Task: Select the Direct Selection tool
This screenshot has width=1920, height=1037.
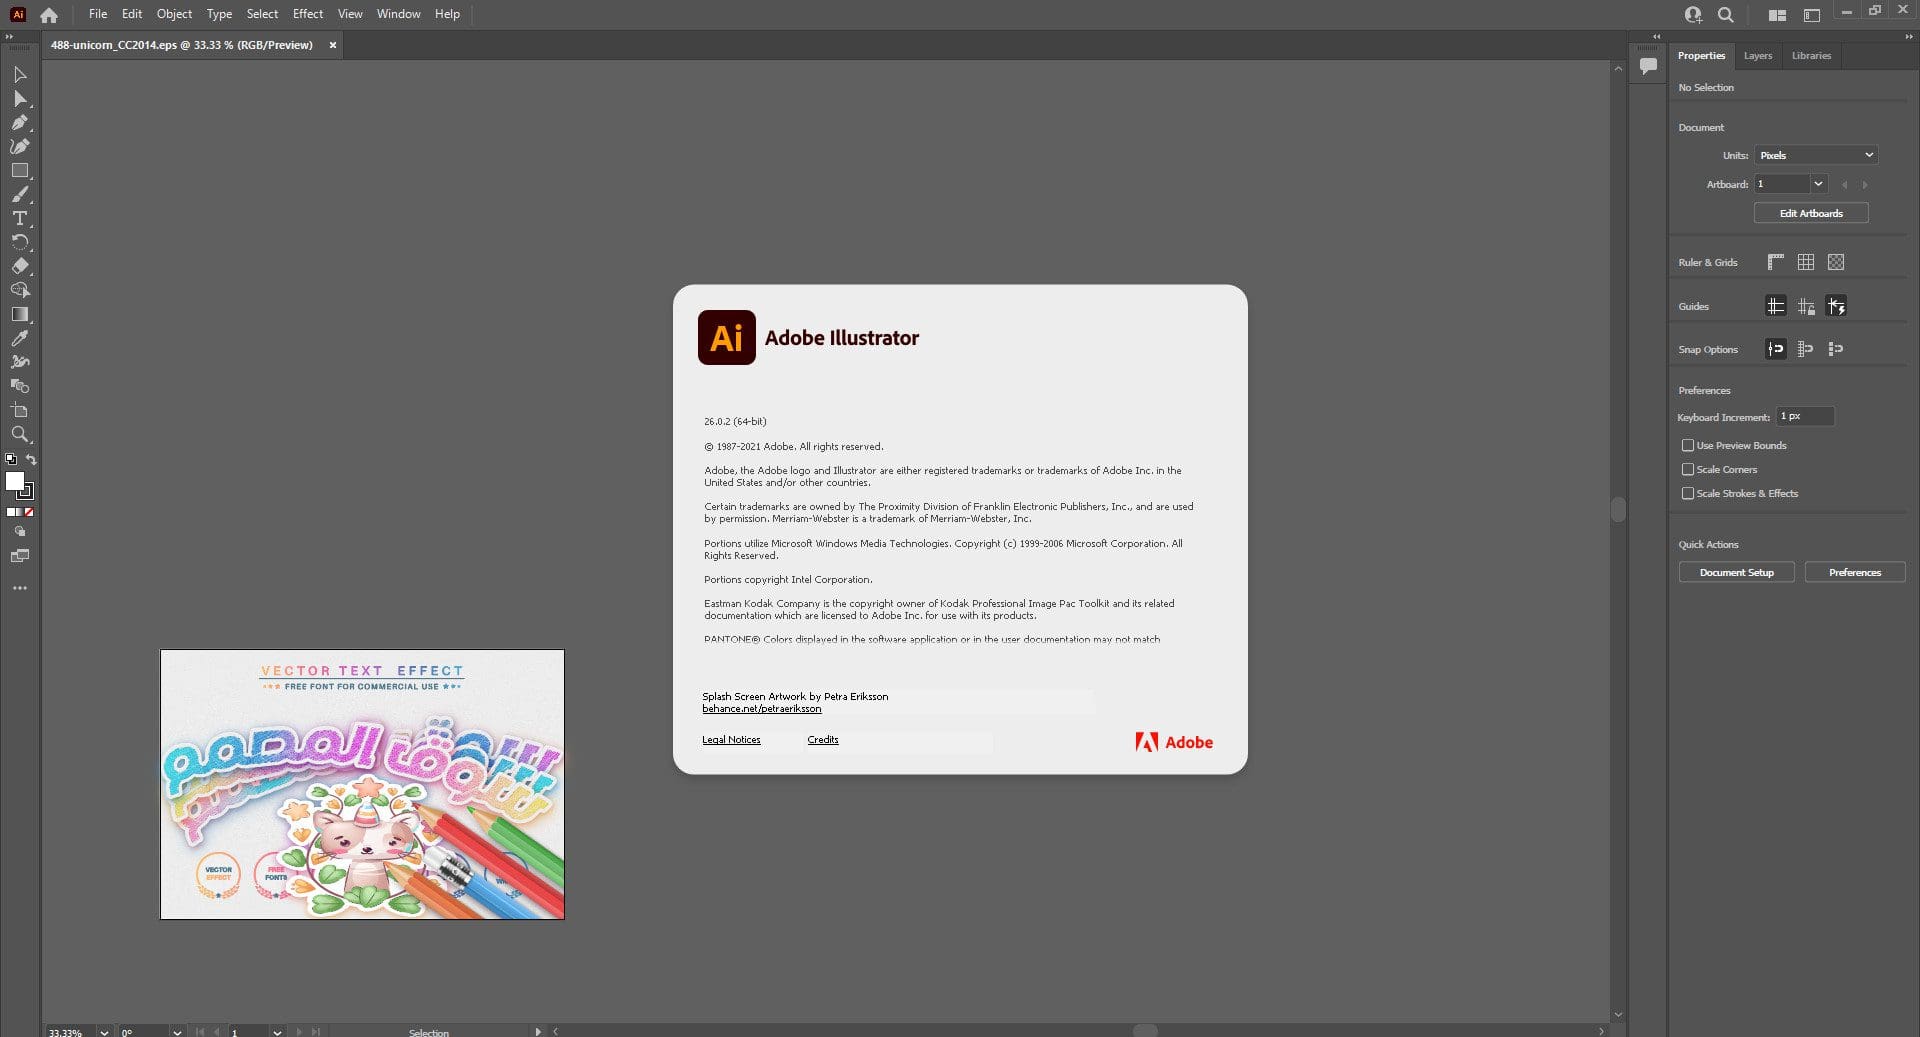Action: (x=19, y=99)
